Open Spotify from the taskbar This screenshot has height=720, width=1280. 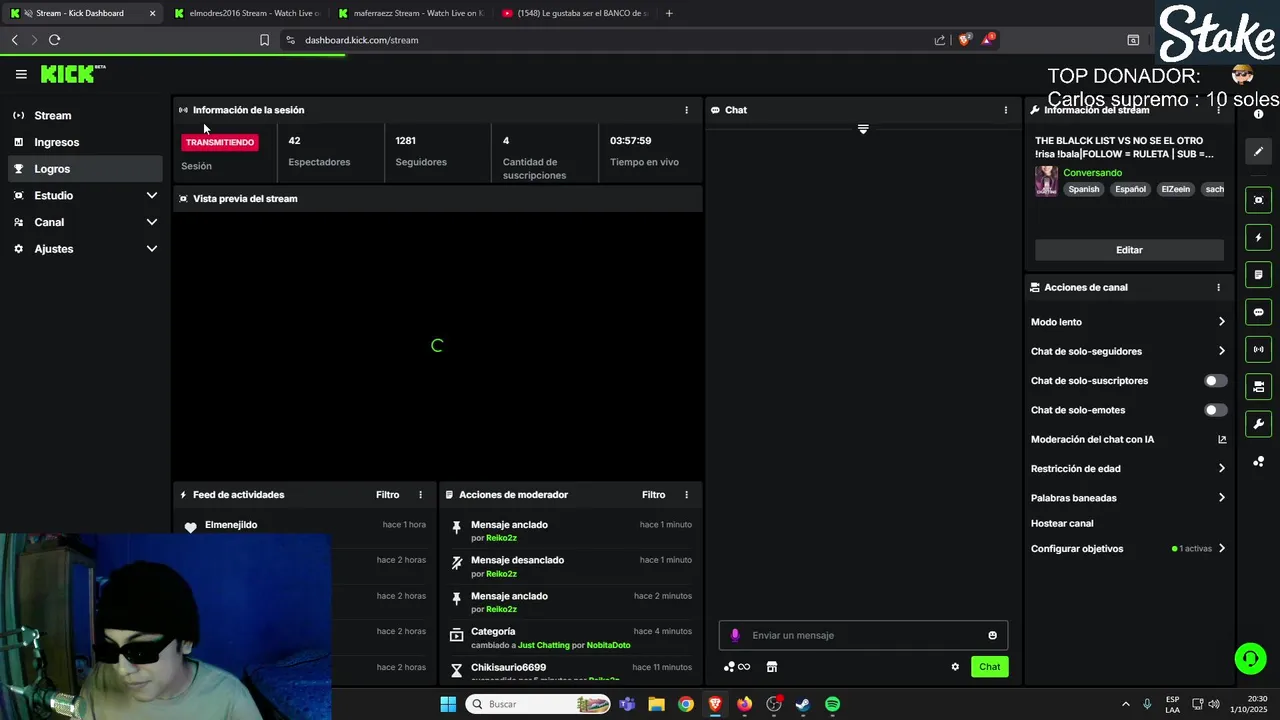click(832, 704)
